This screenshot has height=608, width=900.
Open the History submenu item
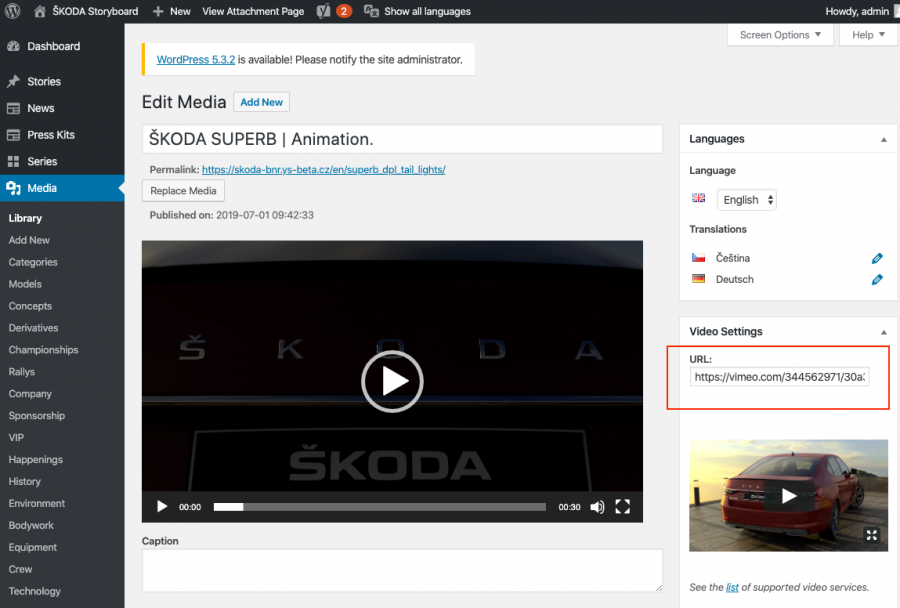(25, 481)
